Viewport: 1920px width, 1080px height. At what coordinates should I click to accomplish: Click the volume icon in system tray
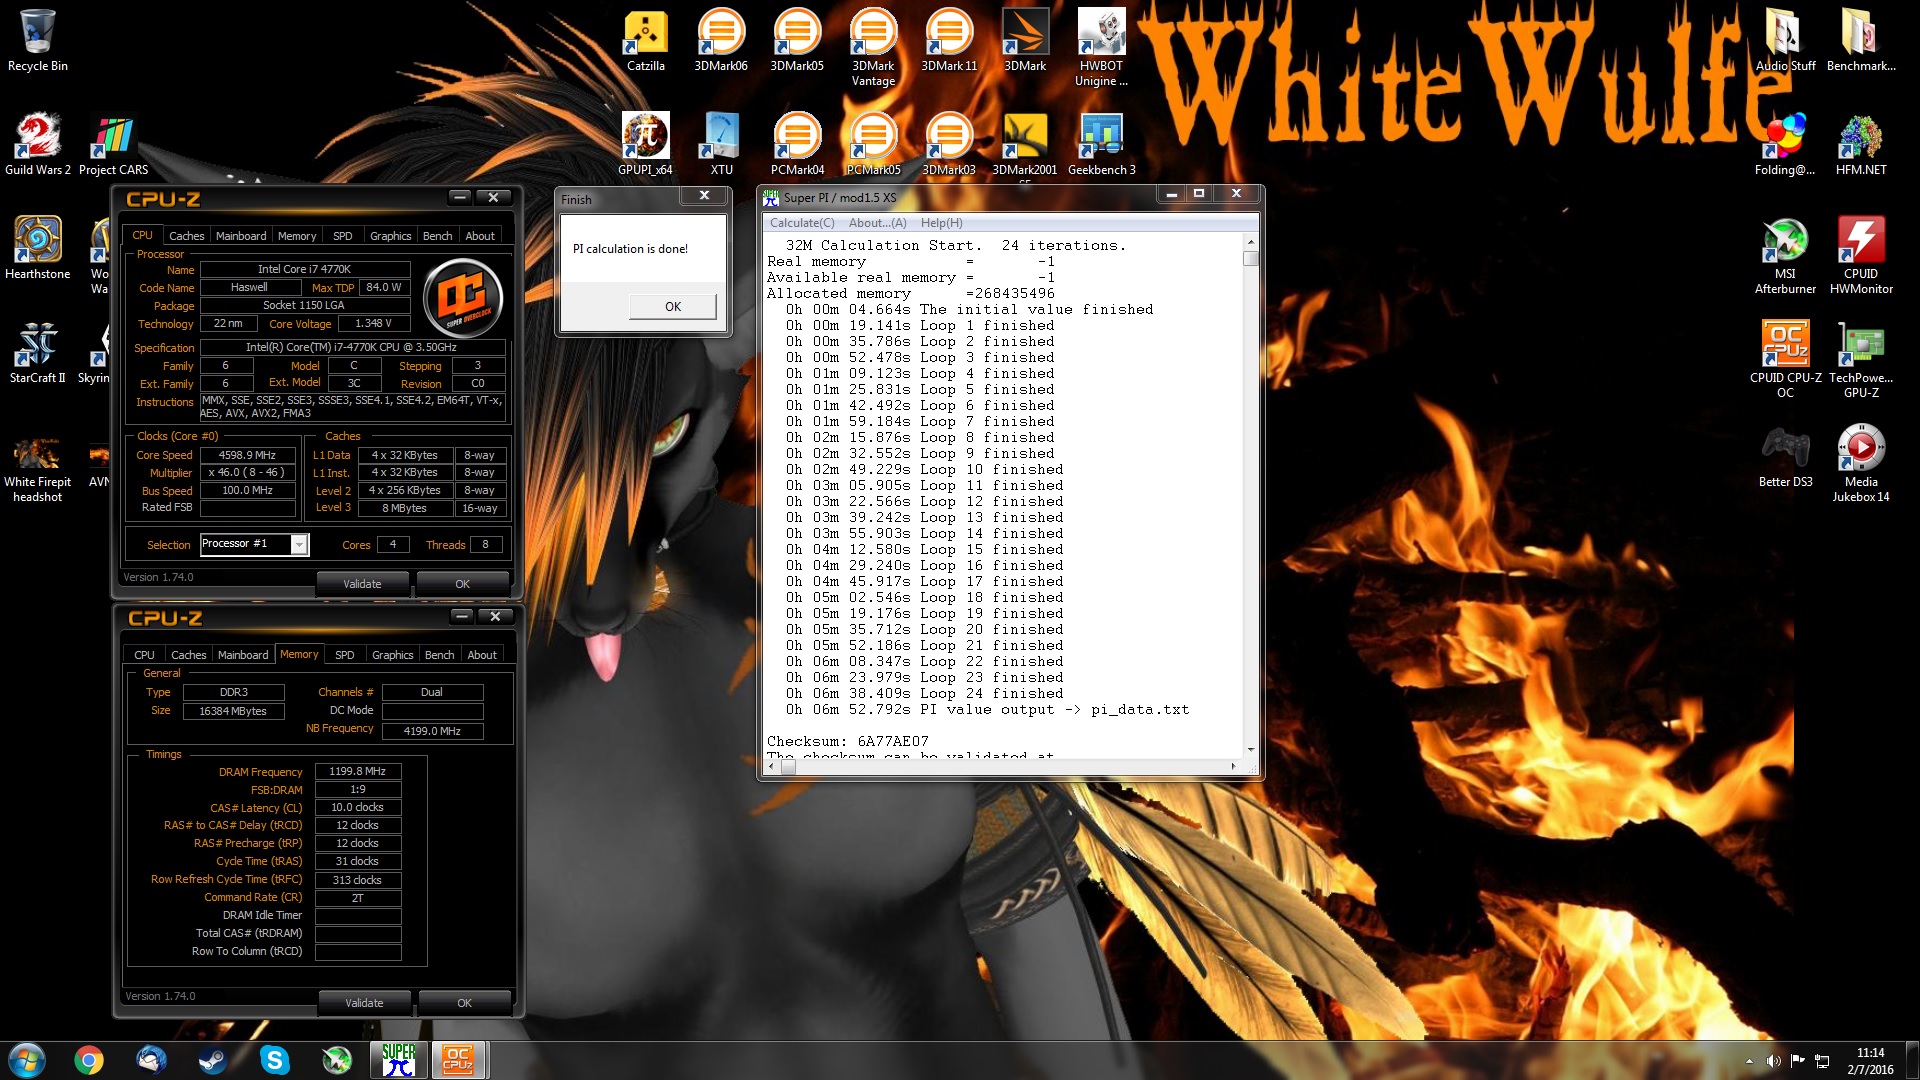coord(1772,1061)
